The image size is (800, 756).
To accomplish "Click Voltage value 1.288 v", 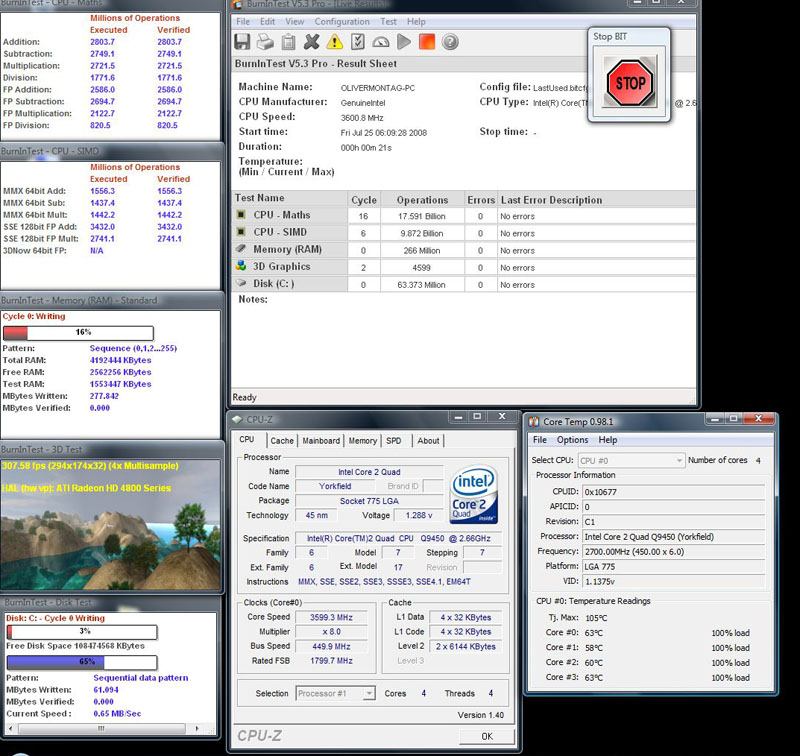I will pos(419,515).
